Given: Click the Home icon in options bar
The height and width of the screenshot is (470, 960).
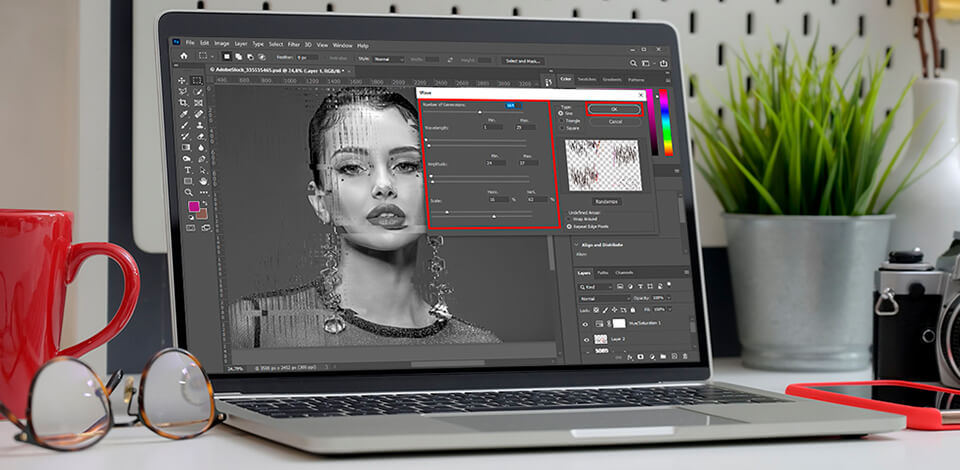Looking at the screenshot, I should (184, 56).
